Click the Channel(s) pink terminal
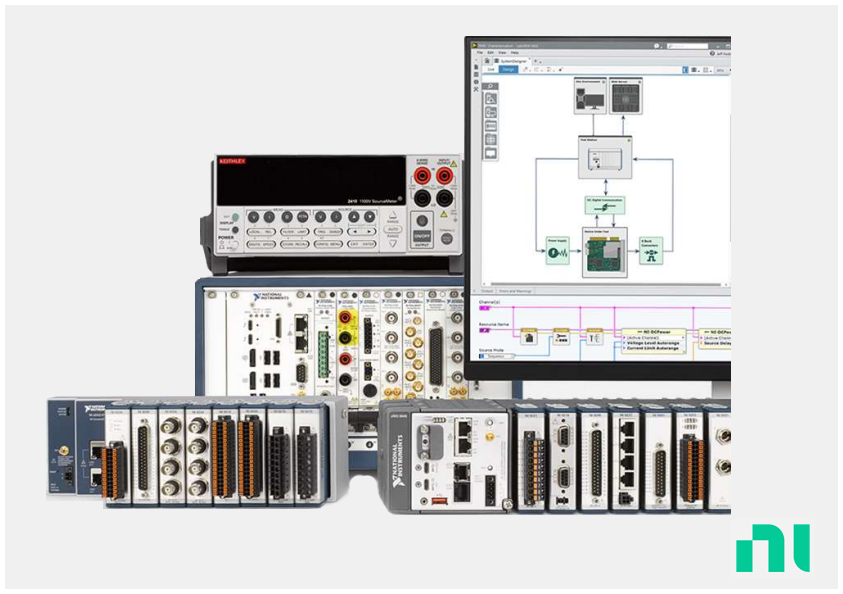 tap(484, 308)
